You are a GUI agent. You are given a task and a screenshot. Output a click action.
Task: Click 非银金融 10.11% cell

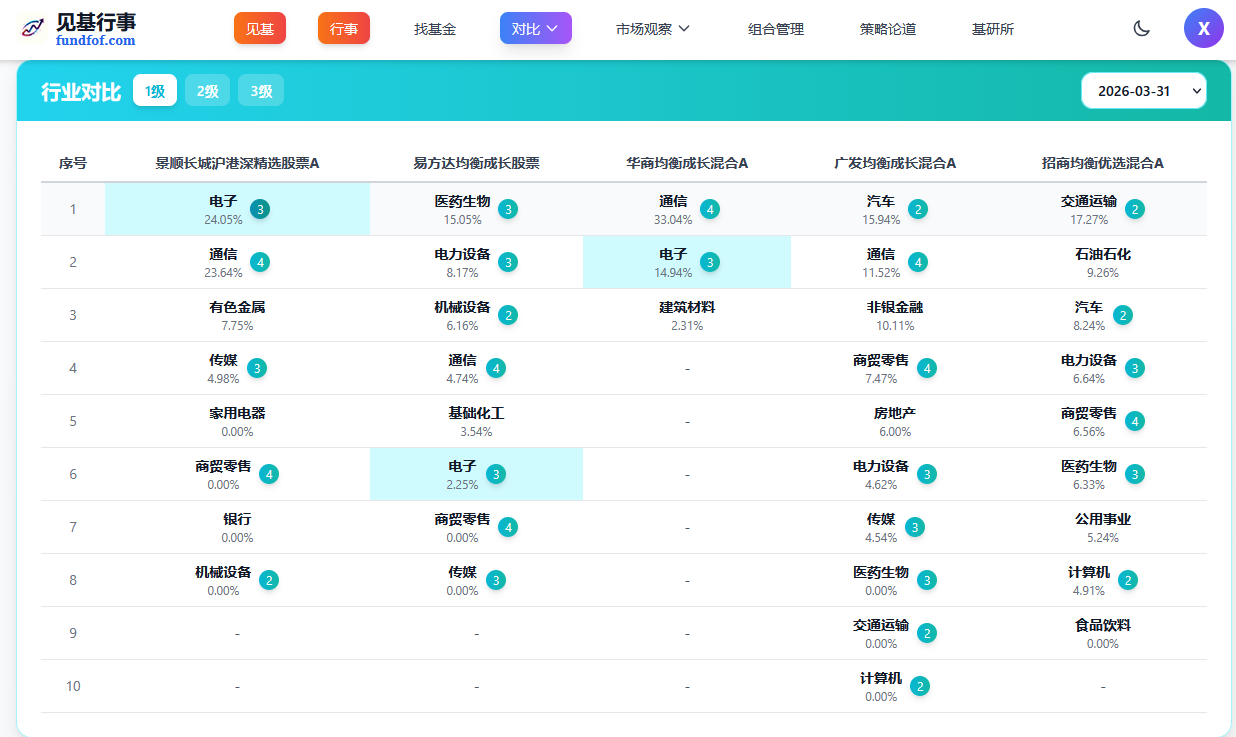pos(895,315)
